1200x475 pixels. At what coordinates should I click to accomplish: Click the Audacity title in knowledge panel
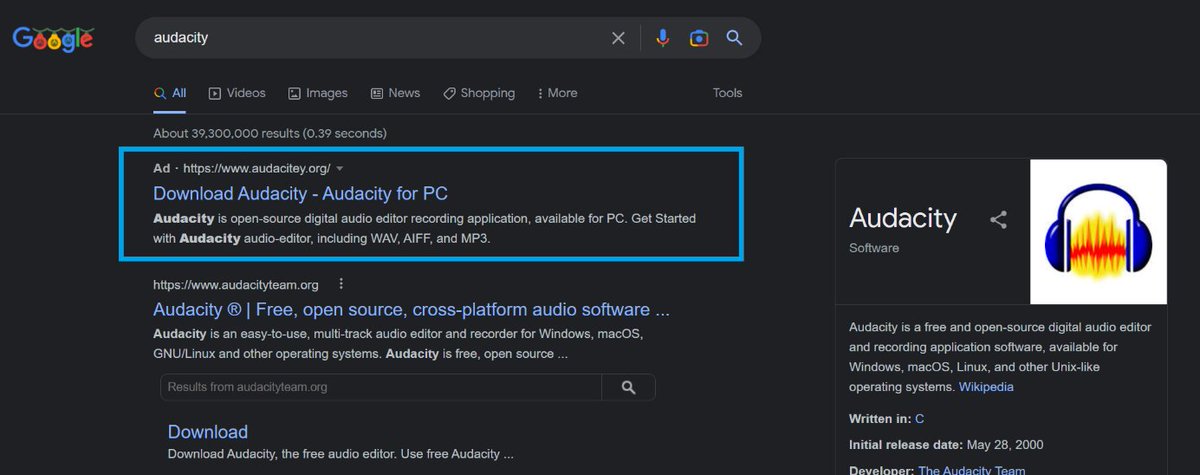[x=903, y=218]
